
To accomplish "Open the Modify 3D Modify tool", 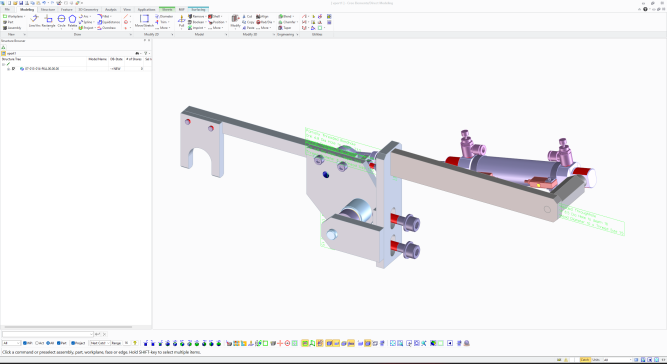I will (235, 21).
